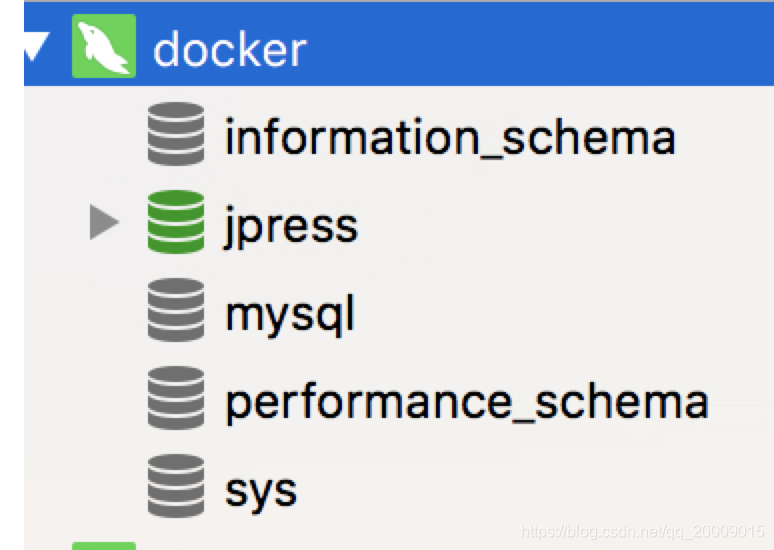Click the gray mysql database icon
The width and height of the screenshot is (774, 550).
(x=176, y=310)
